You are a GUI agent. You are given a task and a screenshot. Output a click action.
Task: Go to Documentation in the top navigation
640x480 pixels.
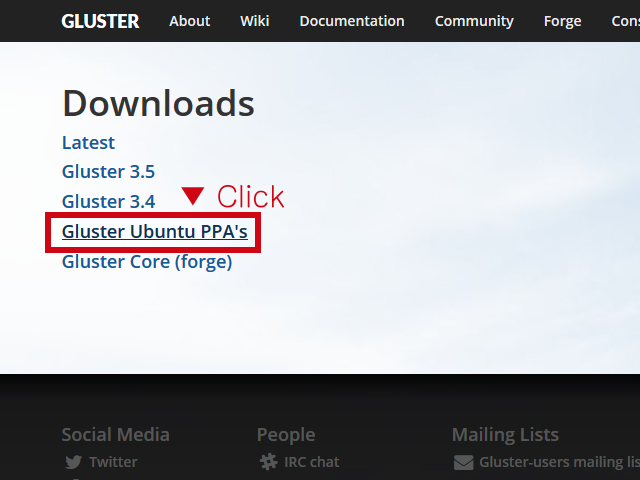(352, 21)
